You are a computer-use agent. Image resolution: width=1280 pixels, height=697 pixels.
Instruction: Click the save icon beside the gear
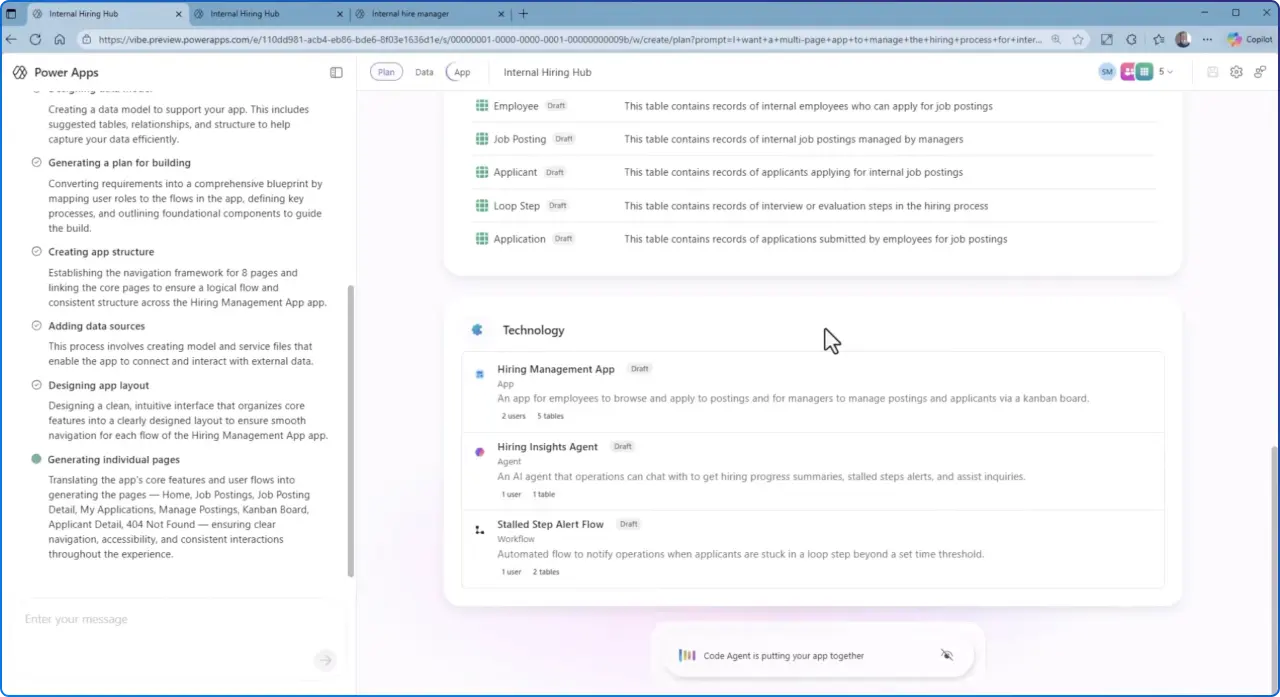pyautogui.click(x=1212, y=72)
